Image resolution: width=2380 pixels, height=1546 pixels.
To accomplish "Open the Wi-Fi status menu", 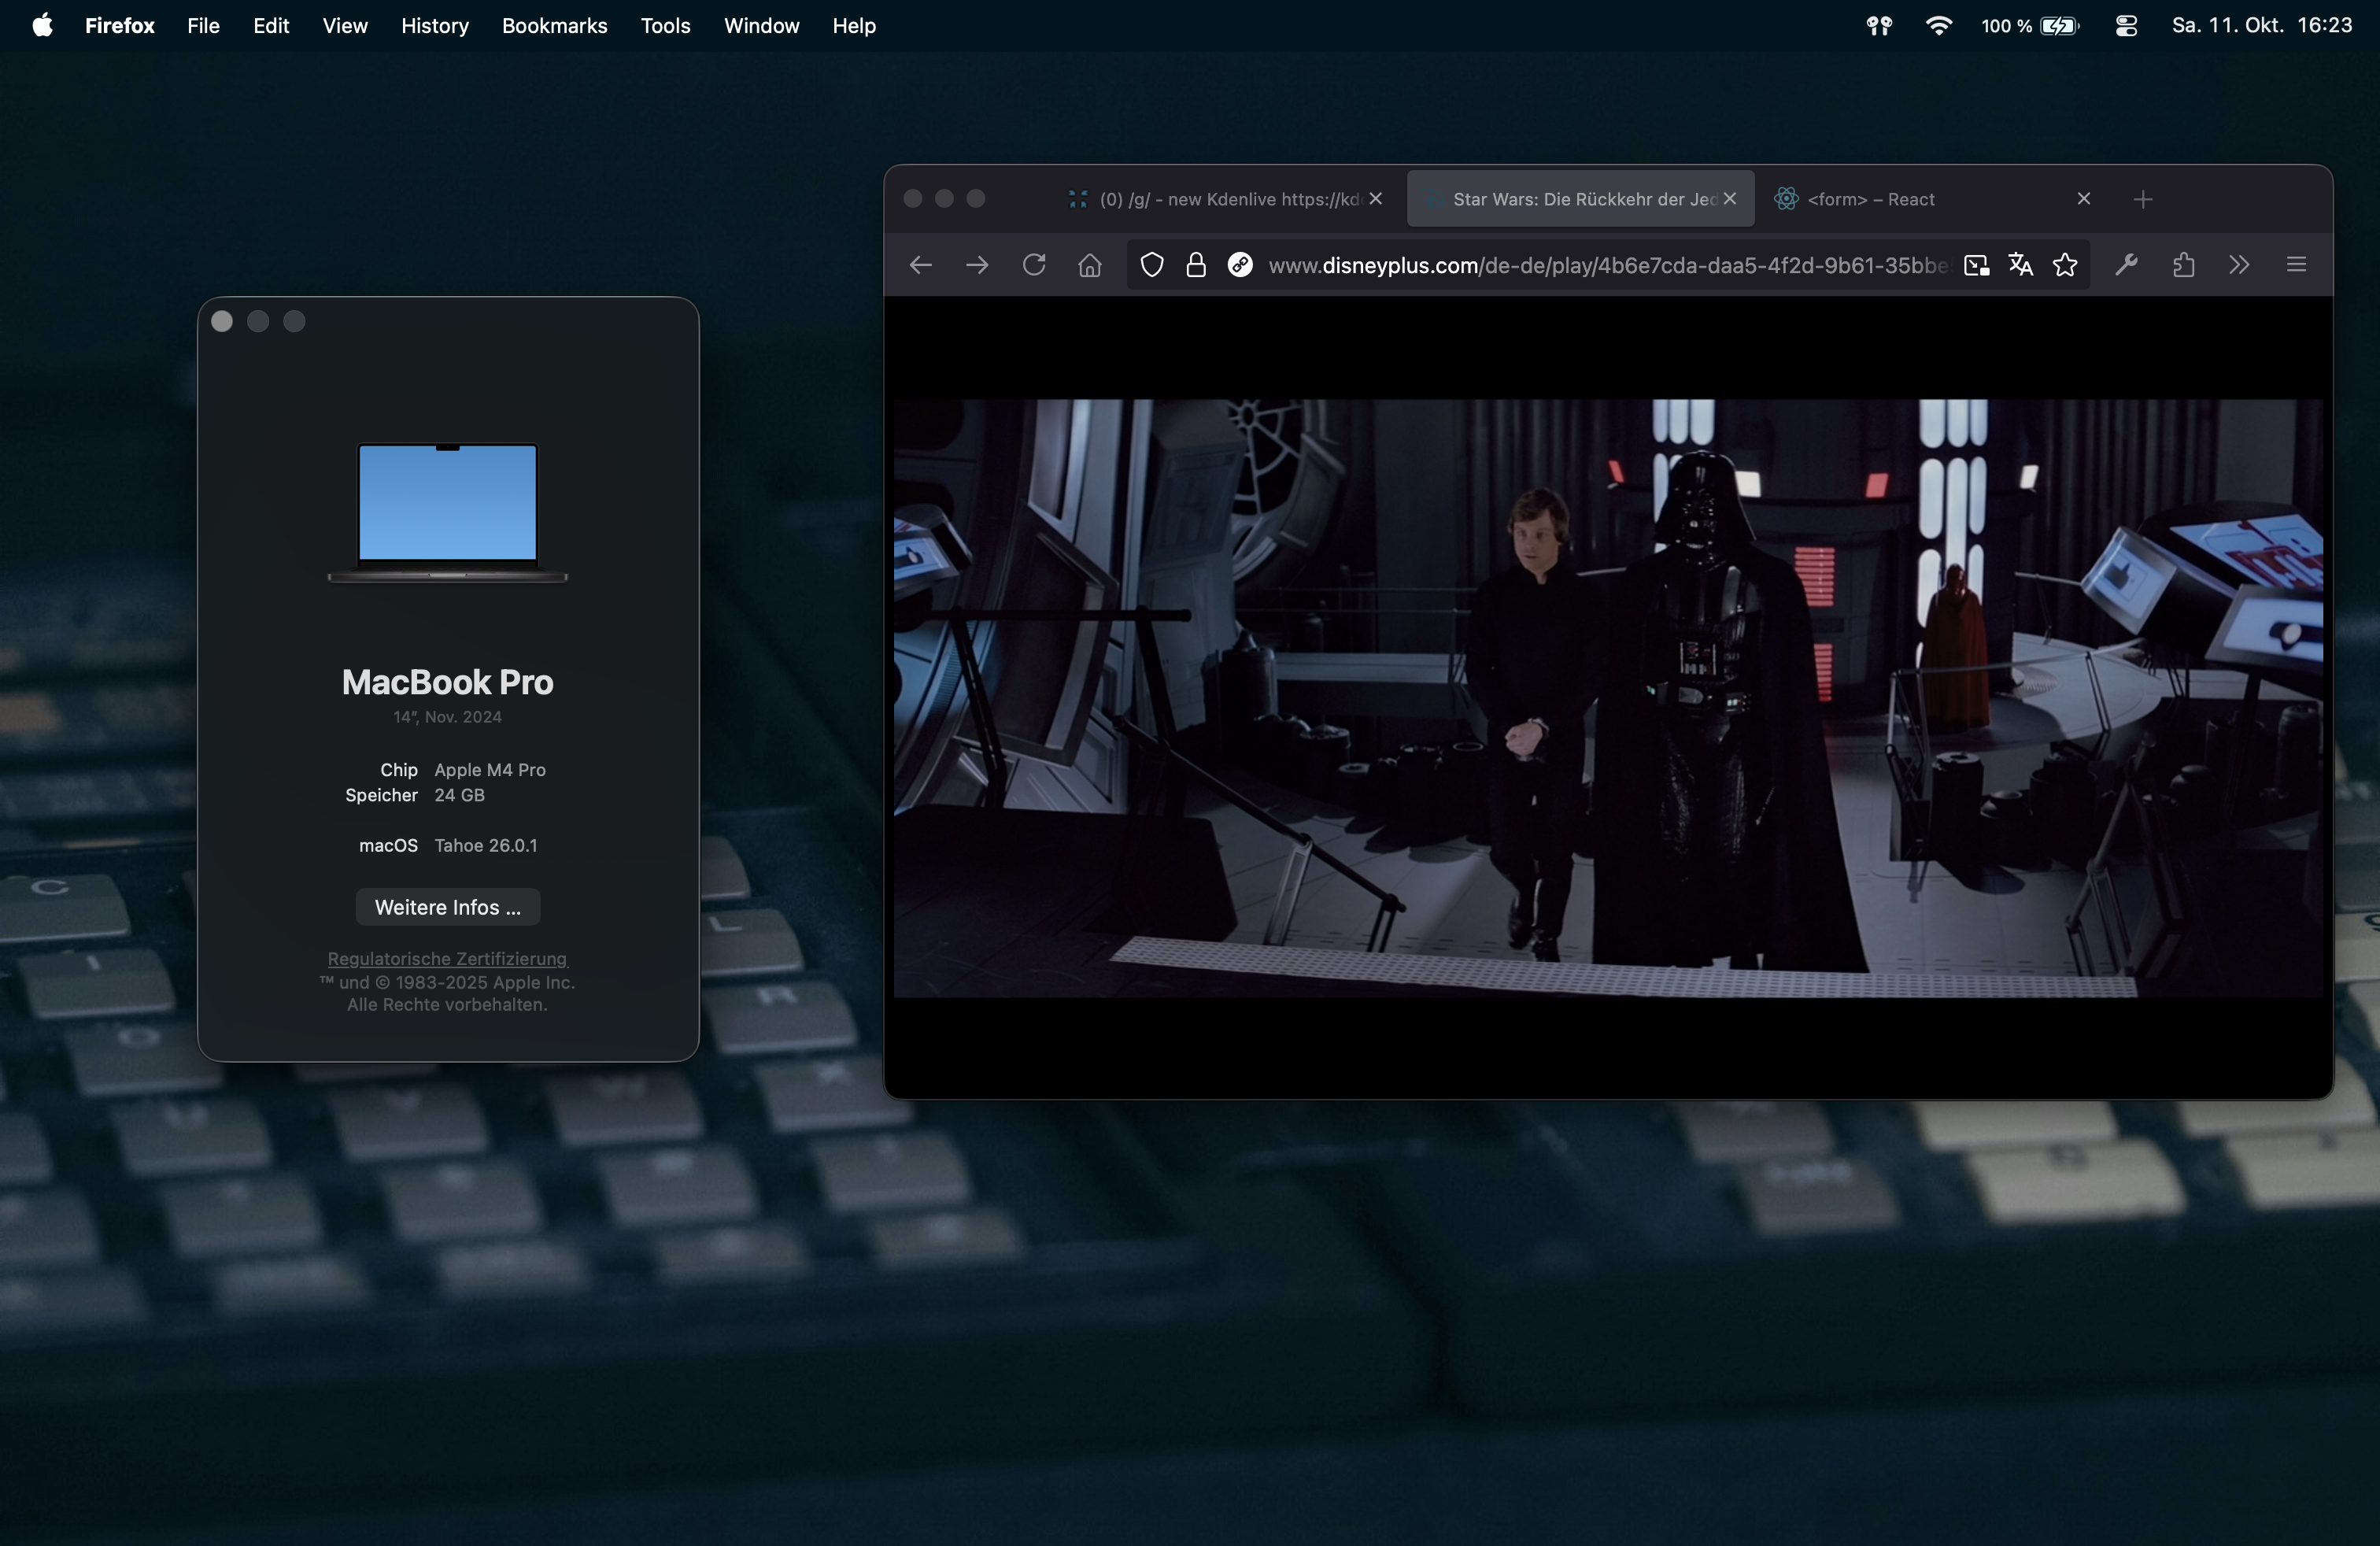I will point(1938,26).
